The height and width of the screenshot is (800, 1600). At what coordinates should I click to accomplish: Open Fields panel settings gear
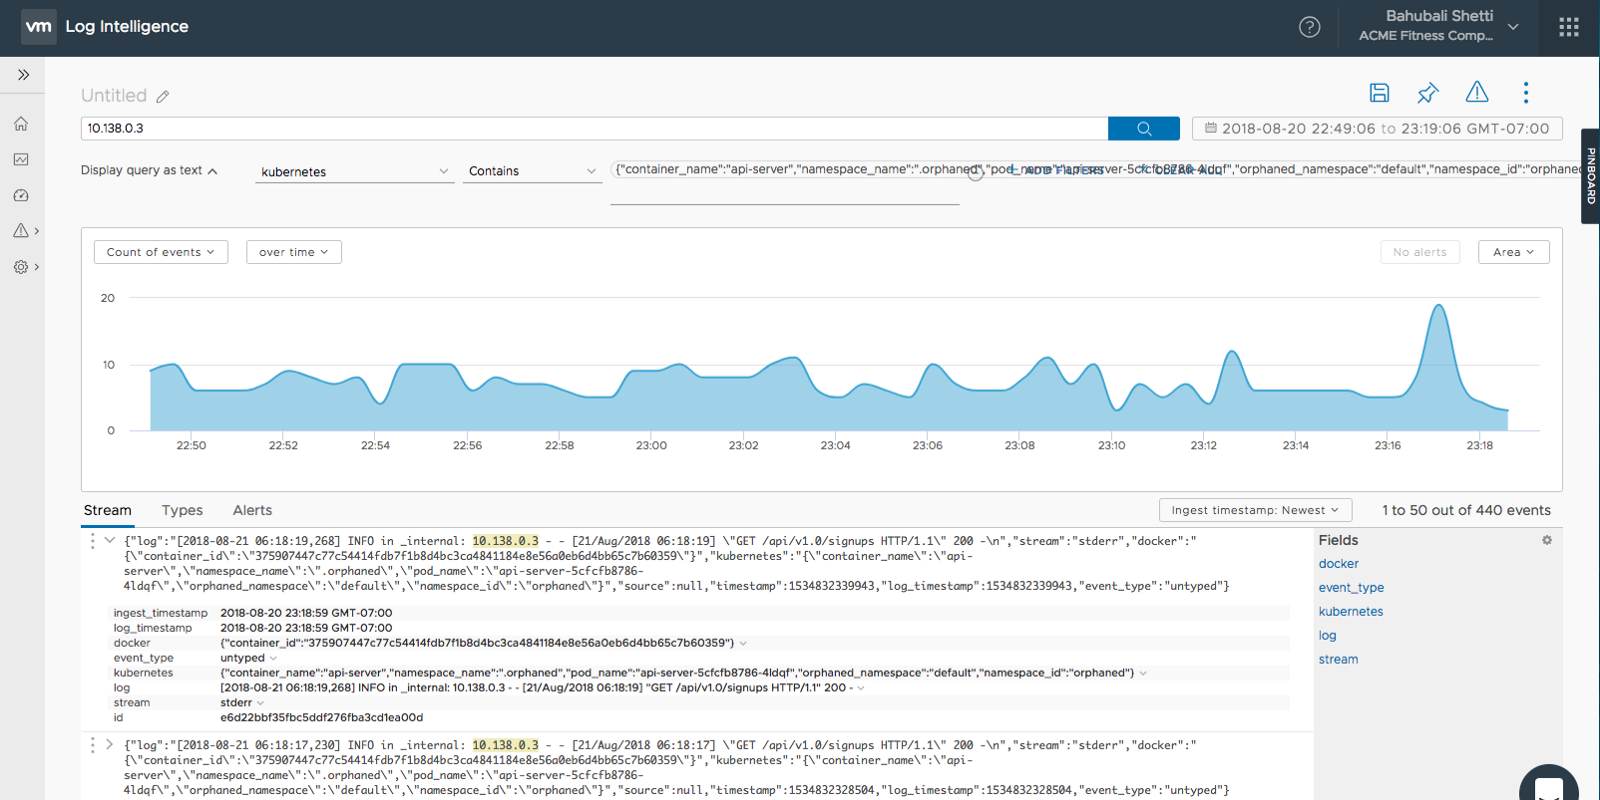(1547, 540)
